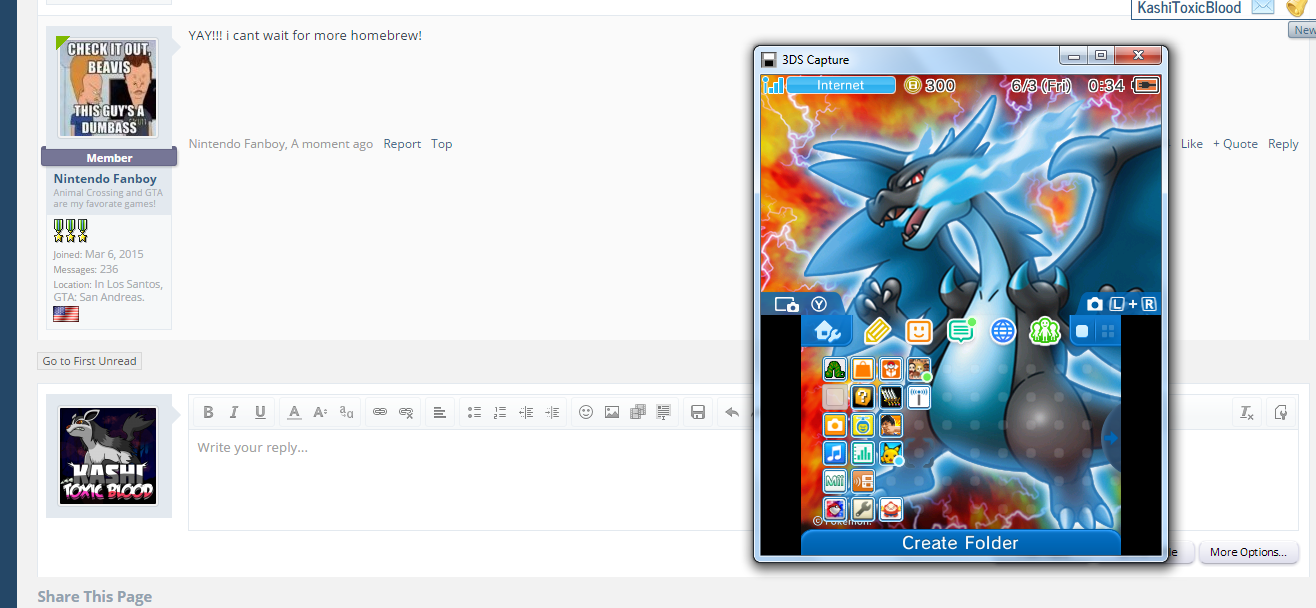This screenshot has height=608, width=1316.
Task: Insert an ordered numbered list
Action: click(x=500, y=412)
